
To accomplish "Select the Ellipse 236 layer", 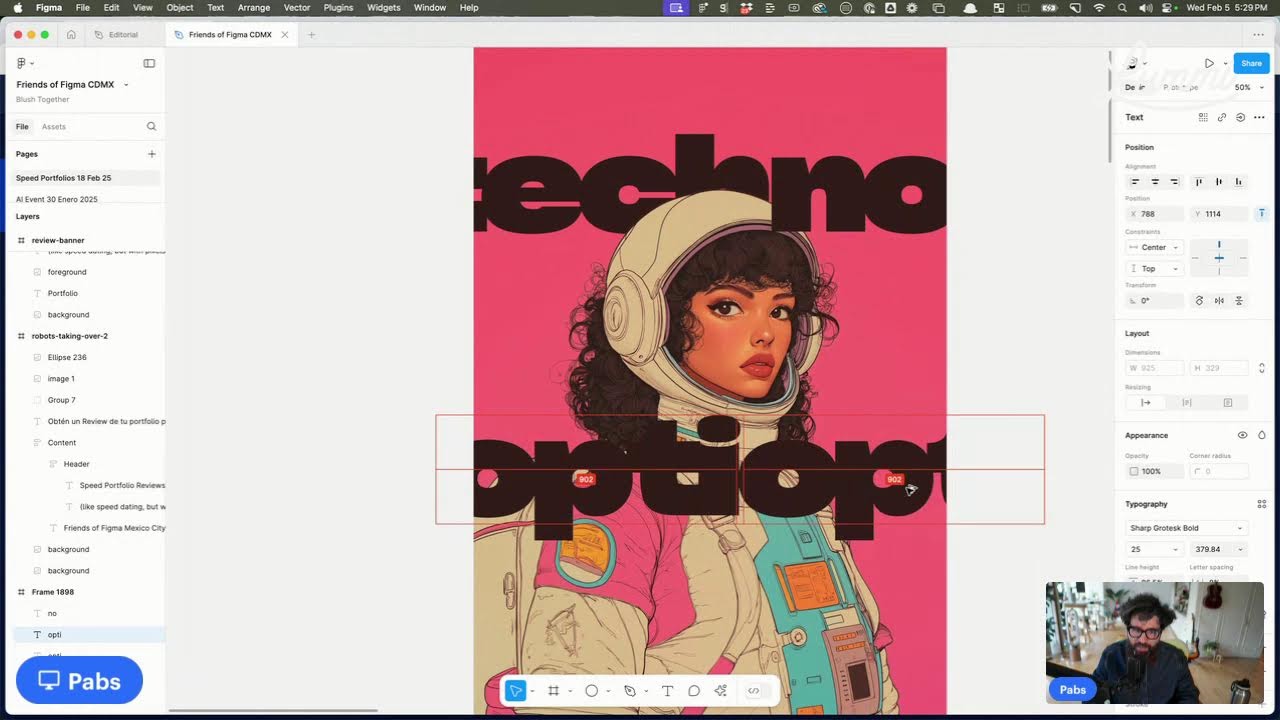I will [x=67, y=357].
